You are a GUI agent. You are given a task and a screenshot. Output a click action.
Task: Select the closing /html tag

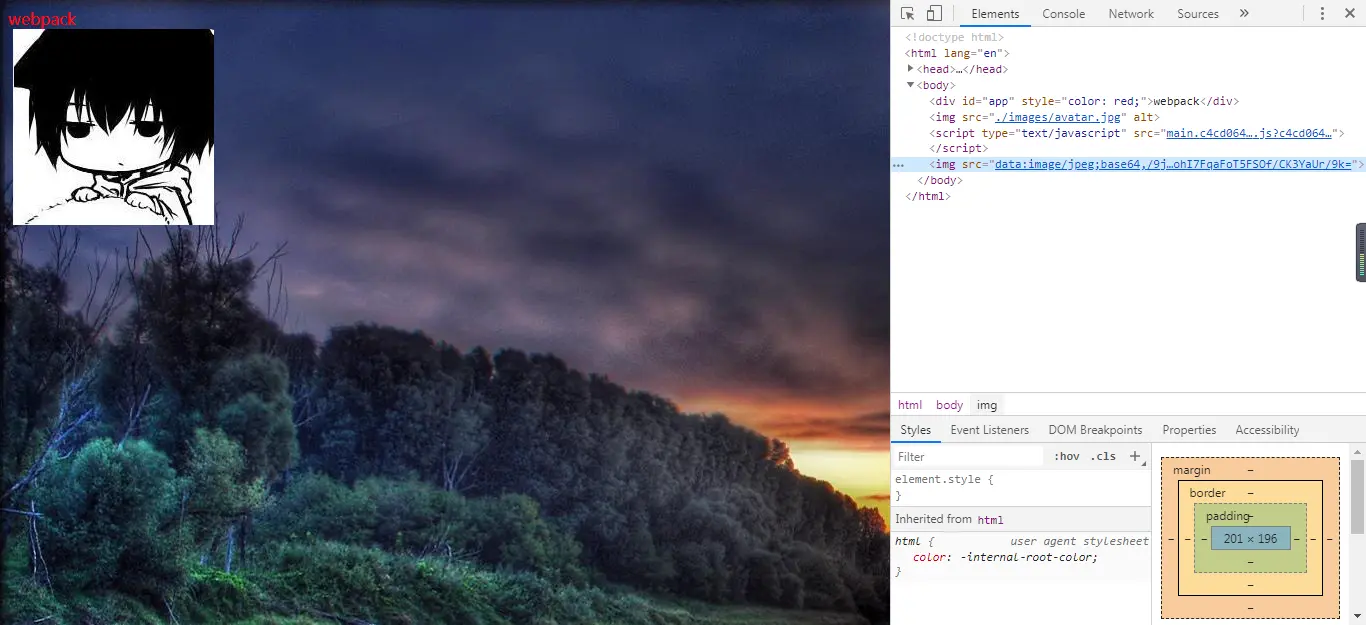(927, 196)
